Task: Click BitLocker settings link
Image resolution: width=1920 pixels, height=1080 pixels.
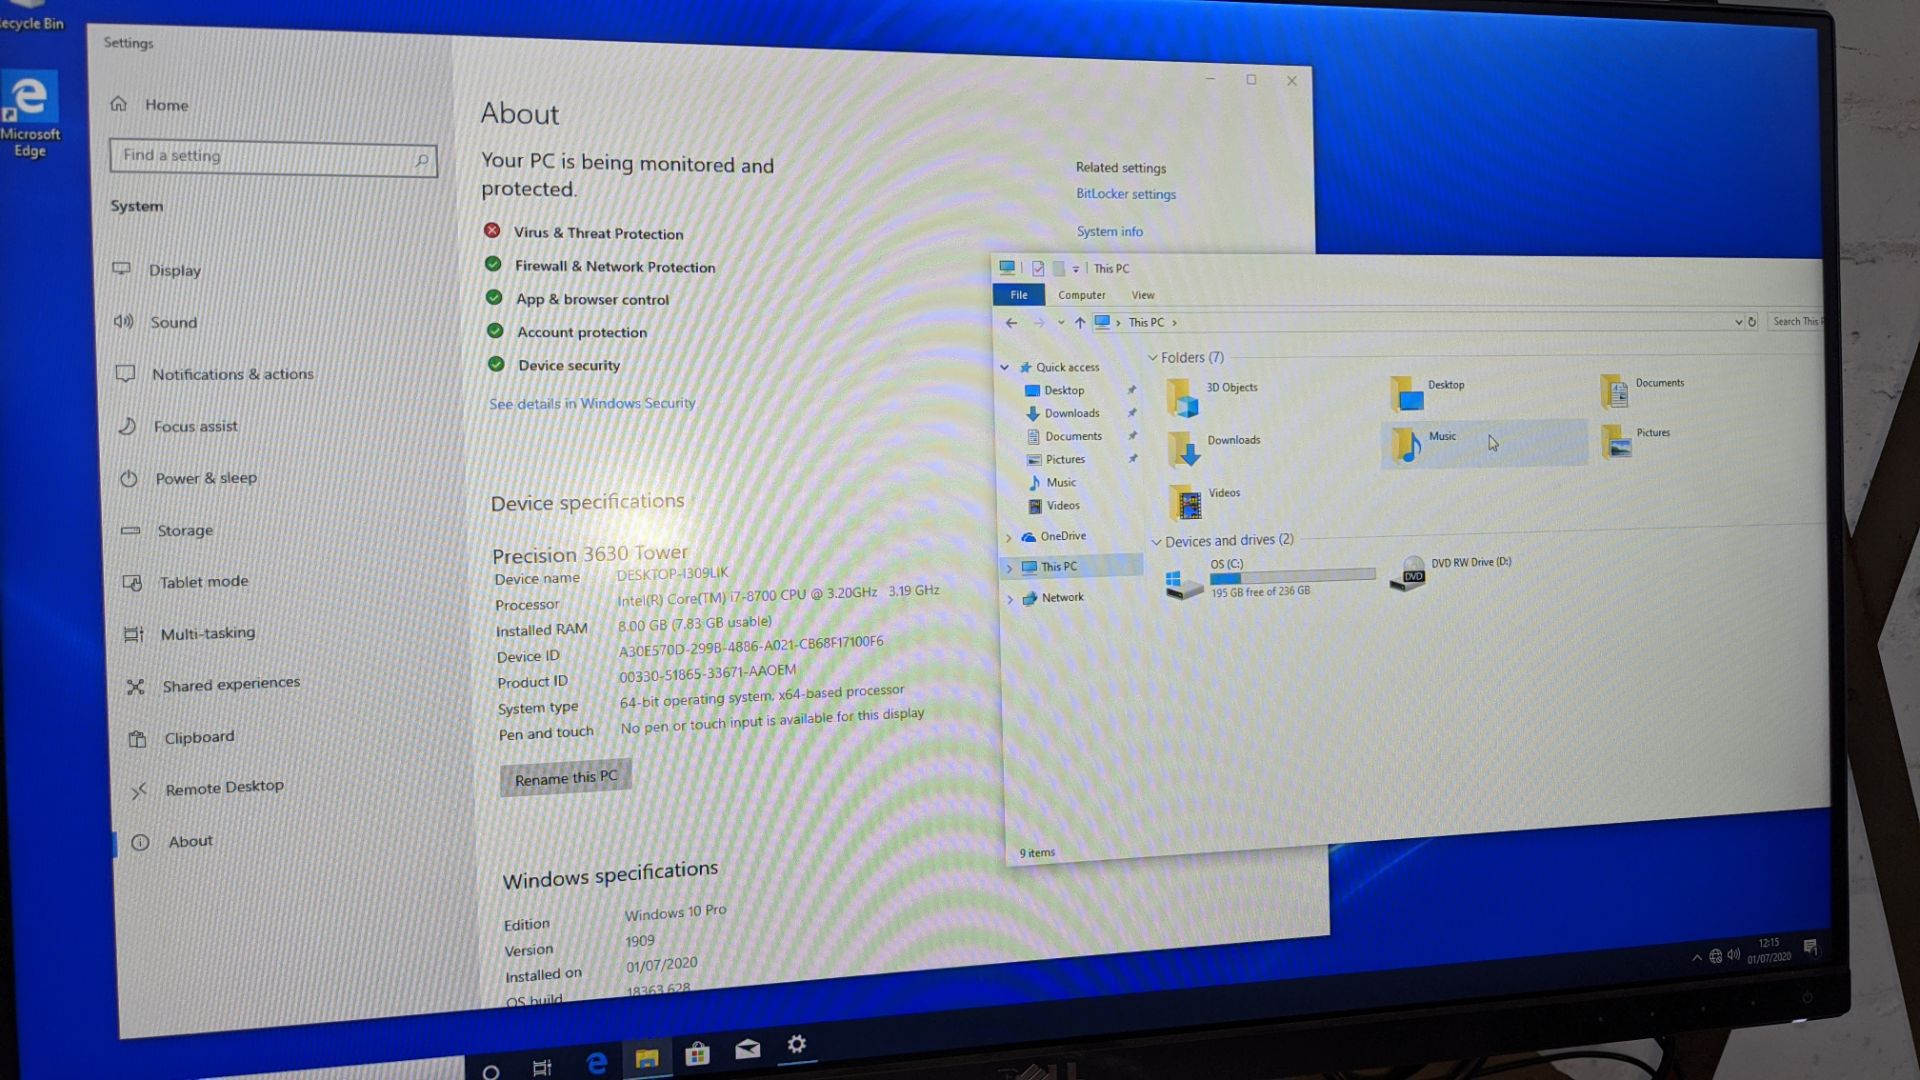Action: pyautogui.click(x=1126, y=194)
